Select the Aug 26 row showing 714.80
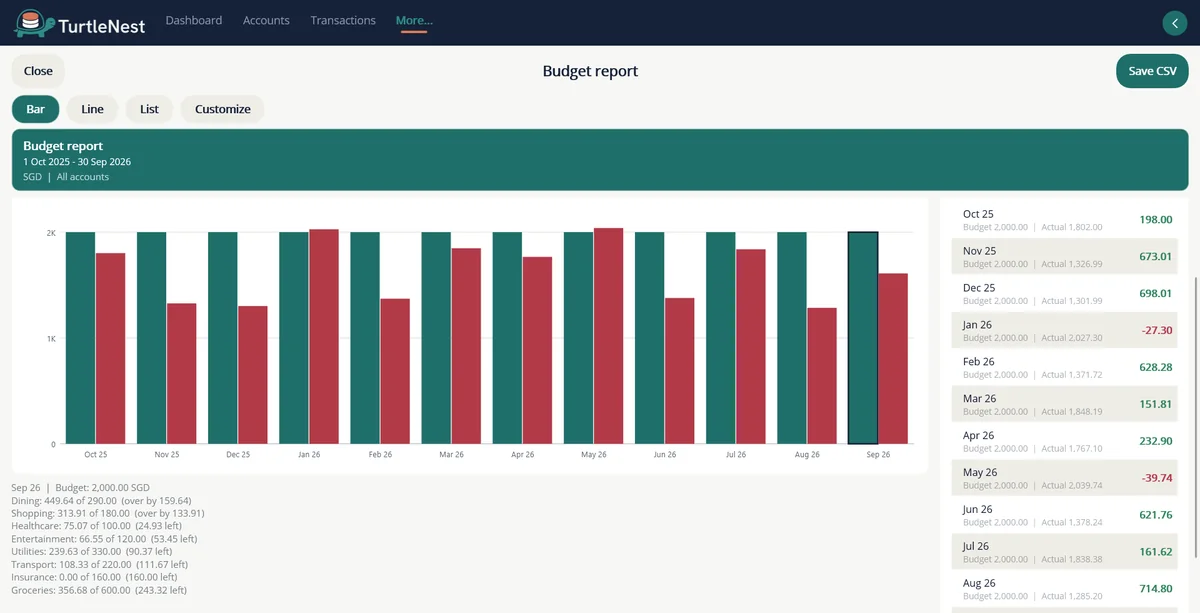Viewport: 1200px width, 613px height. [x=1066, y=589]
